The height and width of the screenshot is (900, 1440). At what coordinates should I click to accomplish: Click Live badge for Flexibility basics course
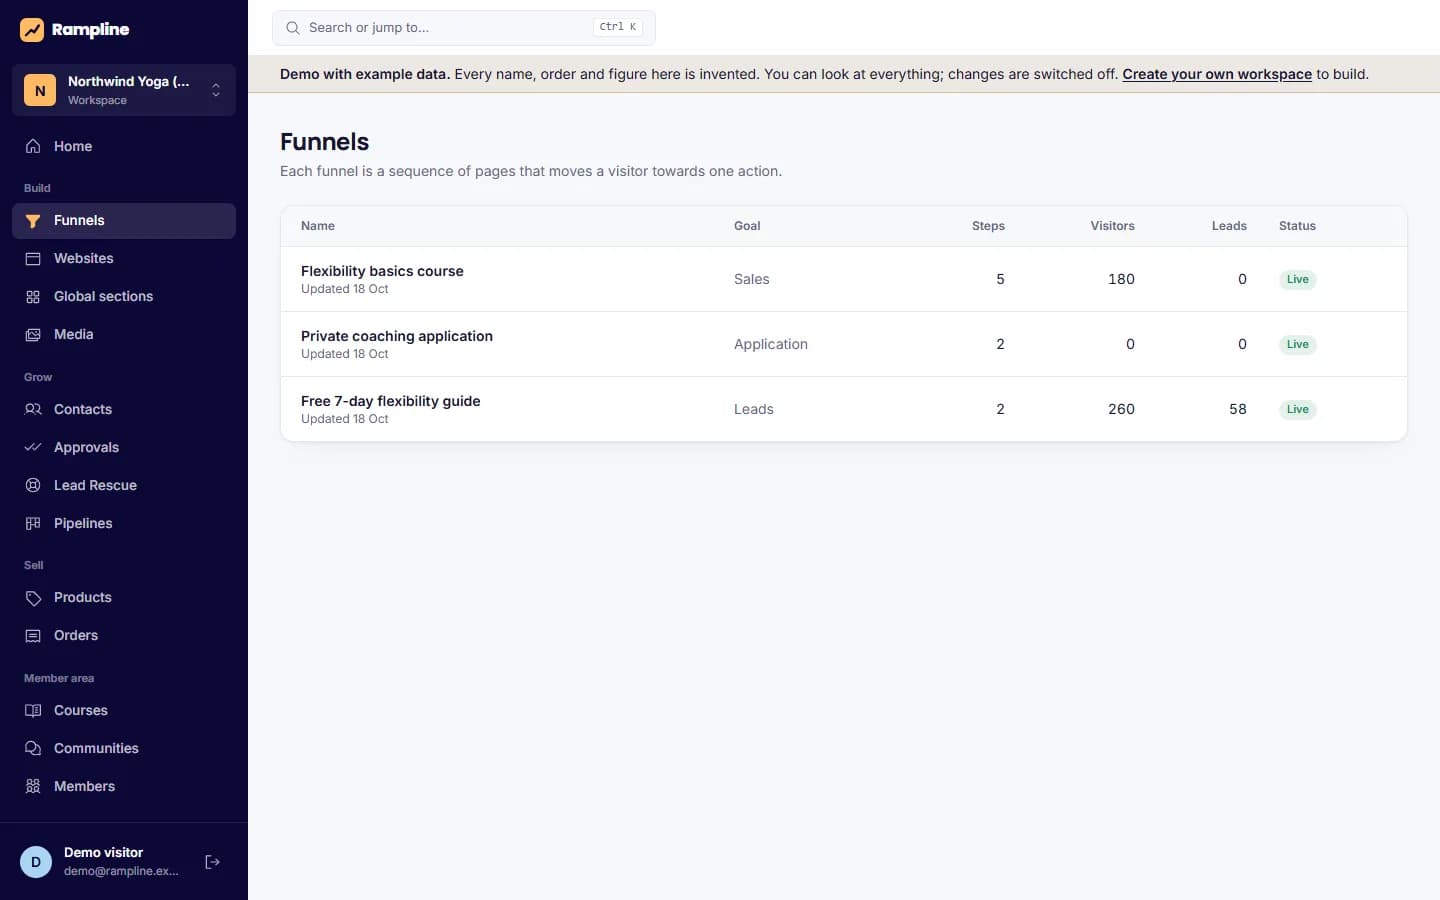pyautogui.click(x=1298, y=280)
